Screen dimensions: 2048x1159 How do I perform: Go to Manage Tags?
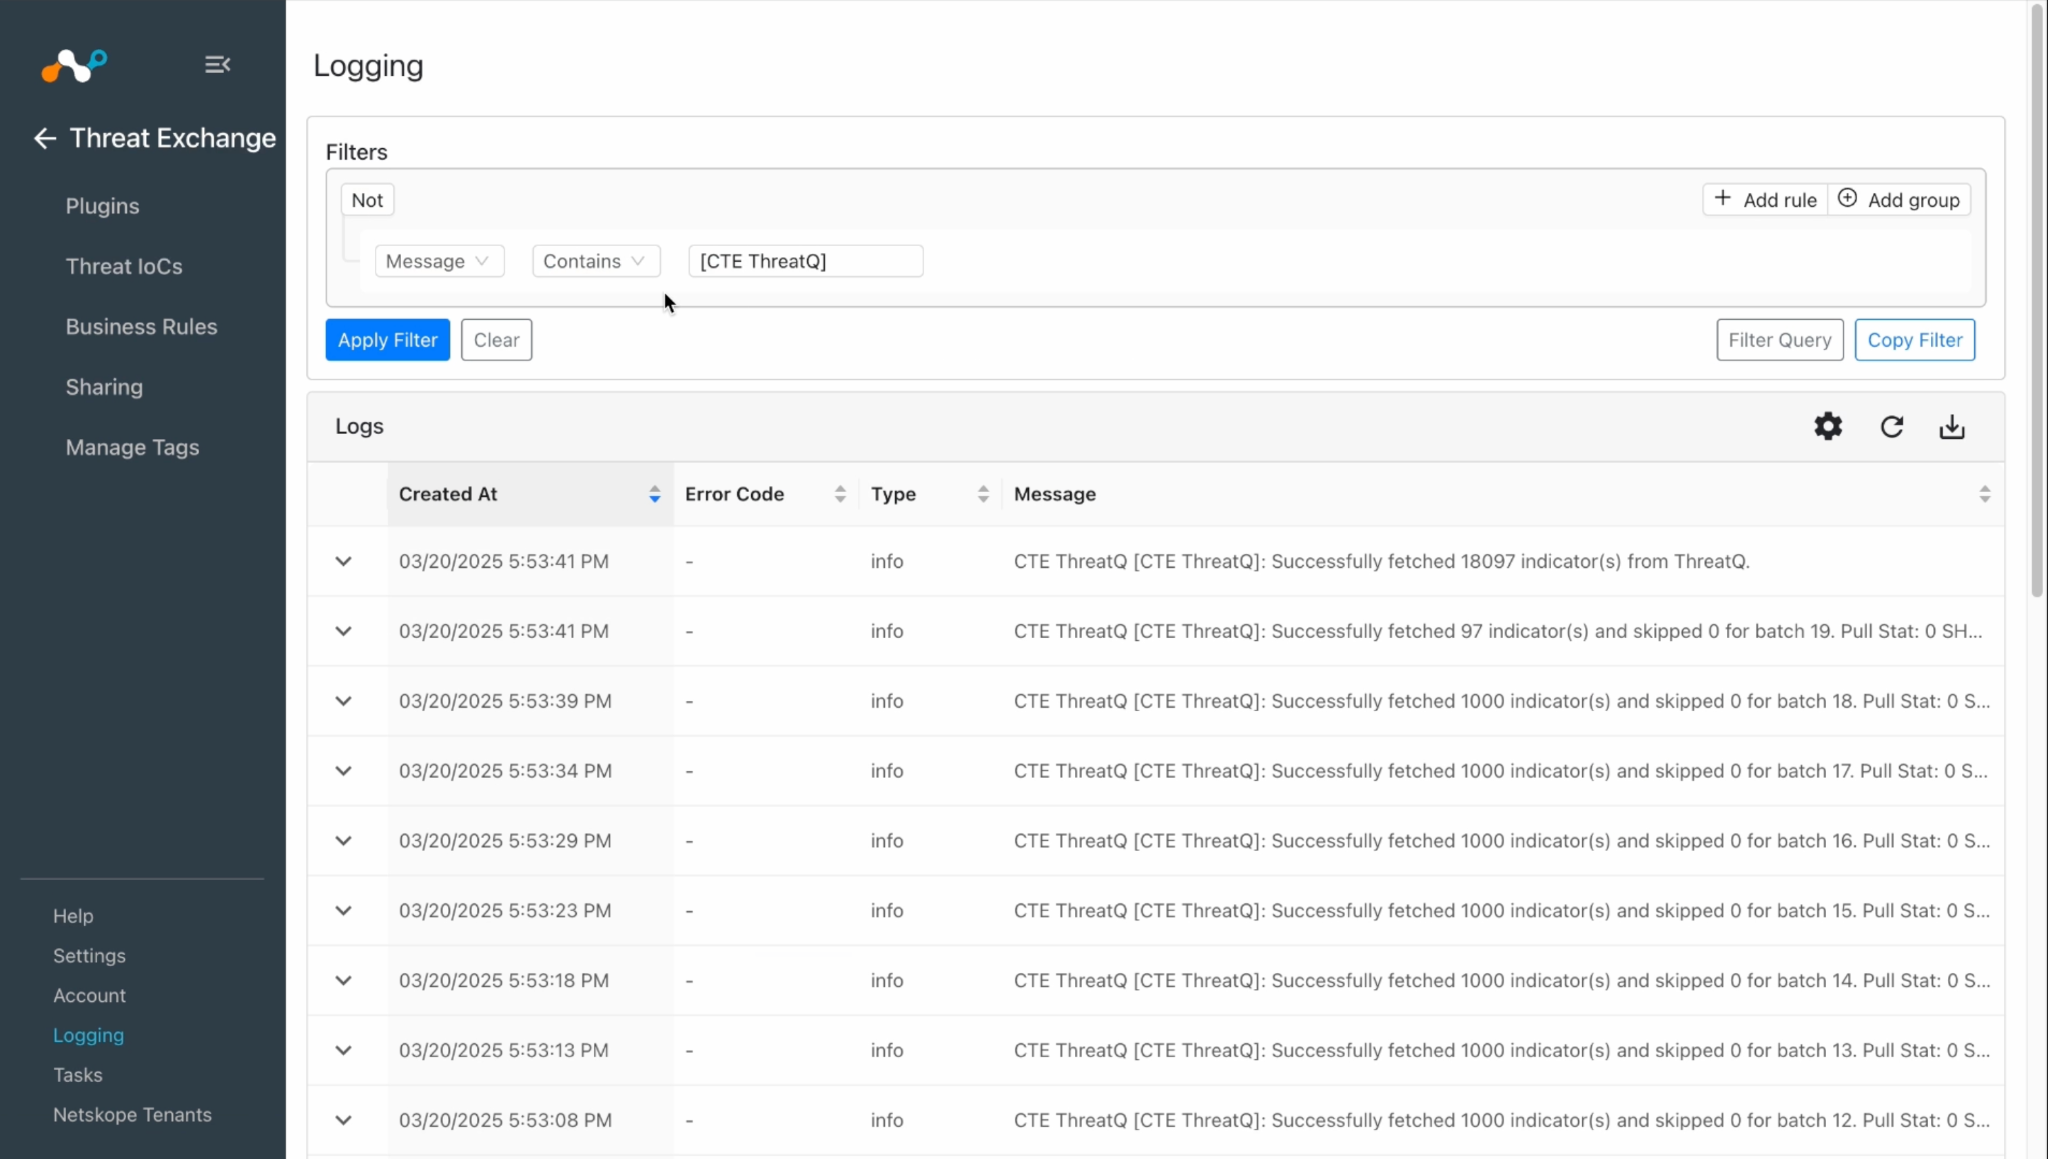pos(132,447)
